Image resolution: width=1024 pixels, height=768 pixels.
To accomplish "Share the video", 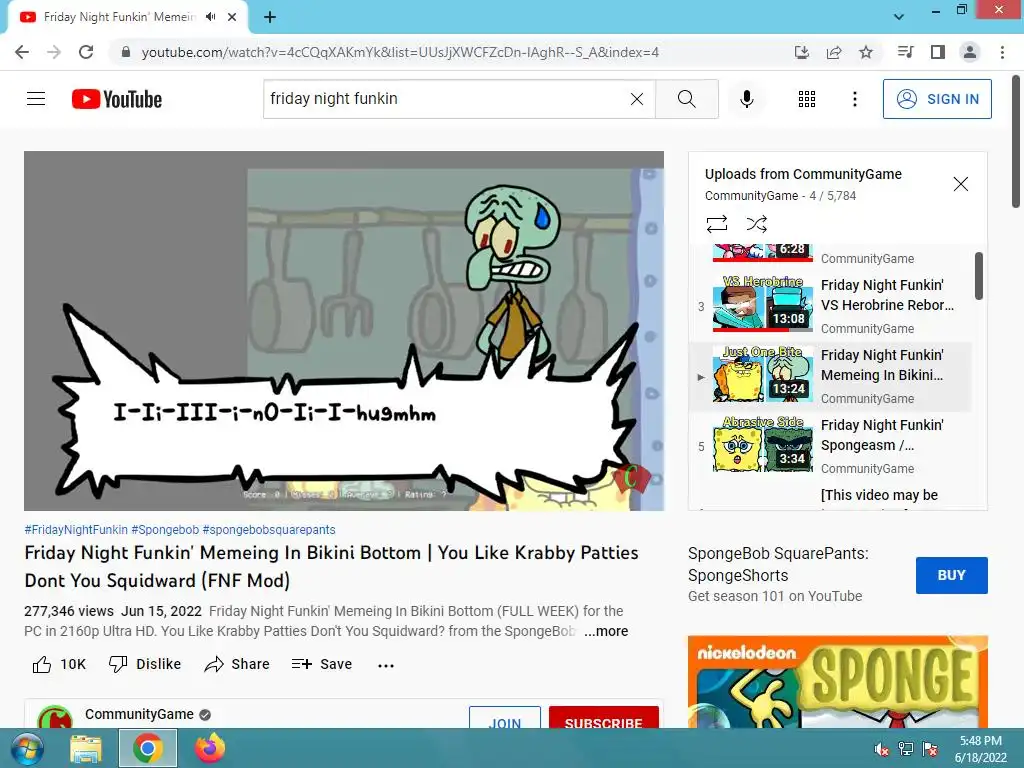I will [x=237, y=664].
